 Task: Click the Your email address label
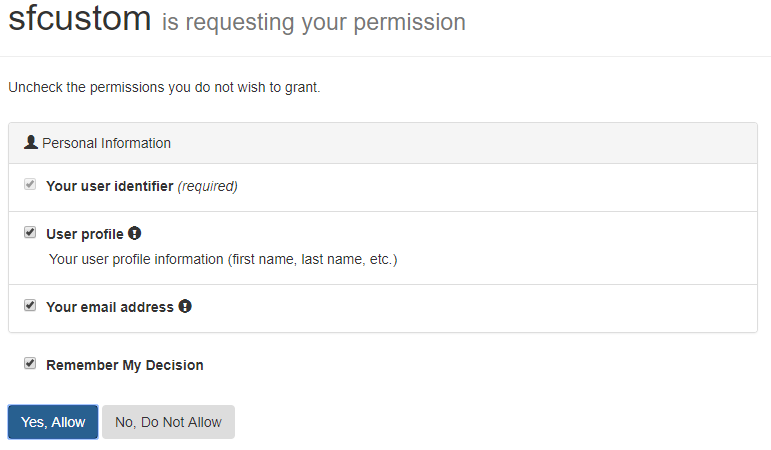point(110,307)
